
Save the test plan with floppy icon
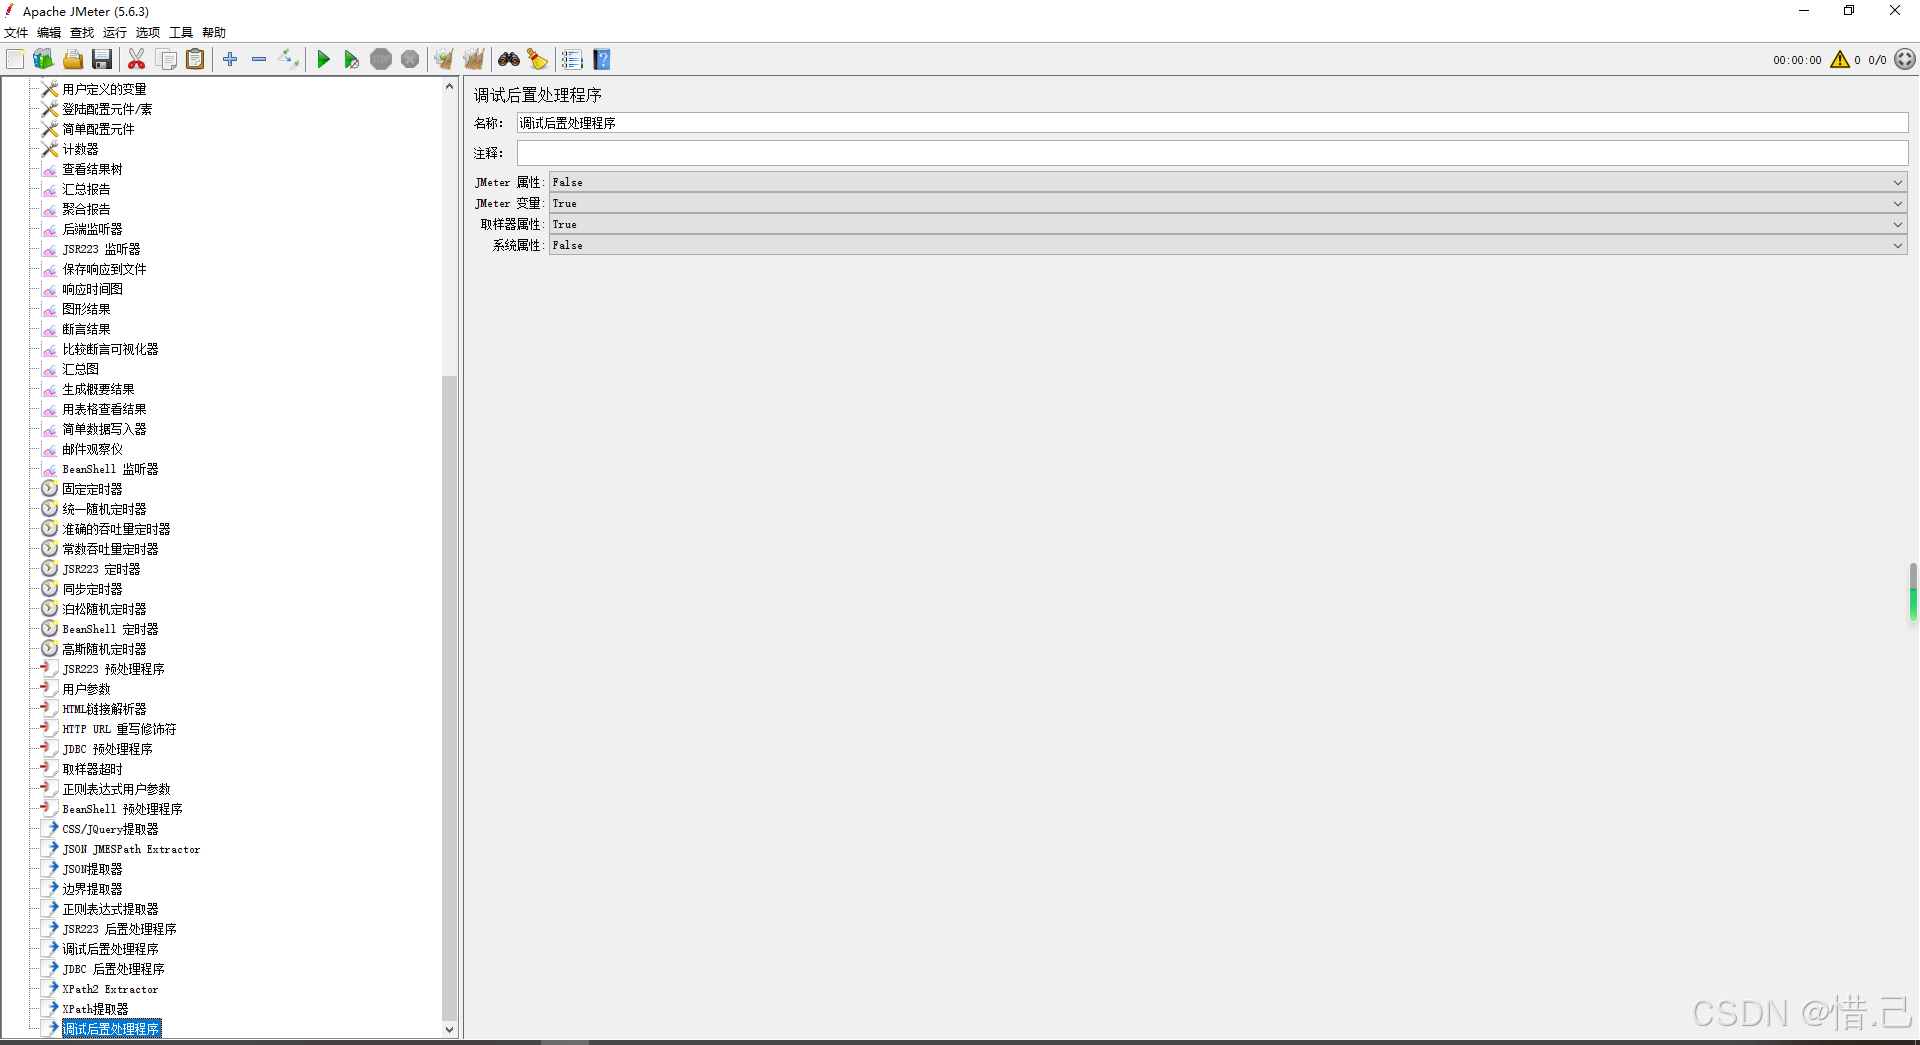click(102, 60)
